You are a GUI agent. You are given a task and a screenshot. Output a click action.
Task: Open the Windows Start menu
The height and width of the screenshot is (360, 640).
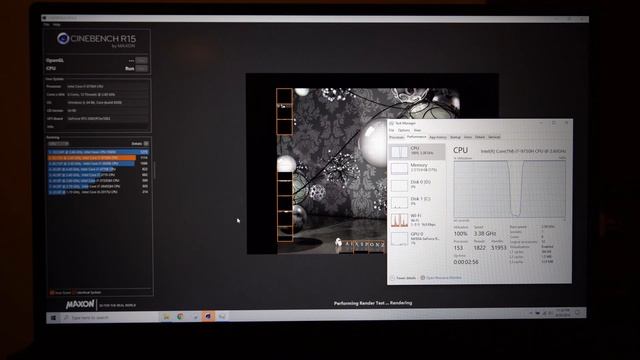(53, 318)
